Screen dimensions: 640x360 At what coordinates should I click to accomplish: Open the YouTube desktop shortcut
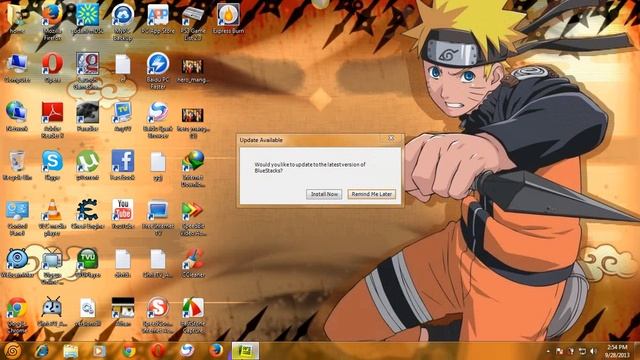[122, 214]
